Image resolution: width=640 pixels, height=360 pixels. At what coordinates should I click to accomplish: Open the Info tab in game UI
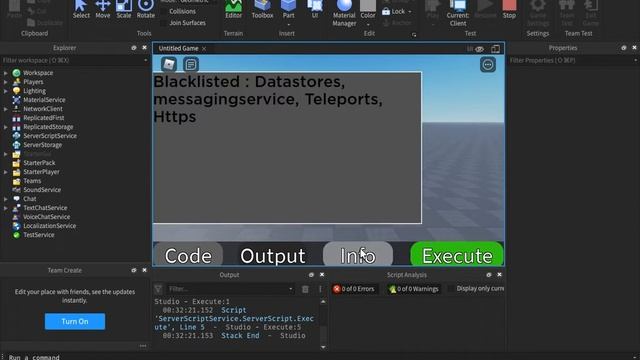coord(358,255)
